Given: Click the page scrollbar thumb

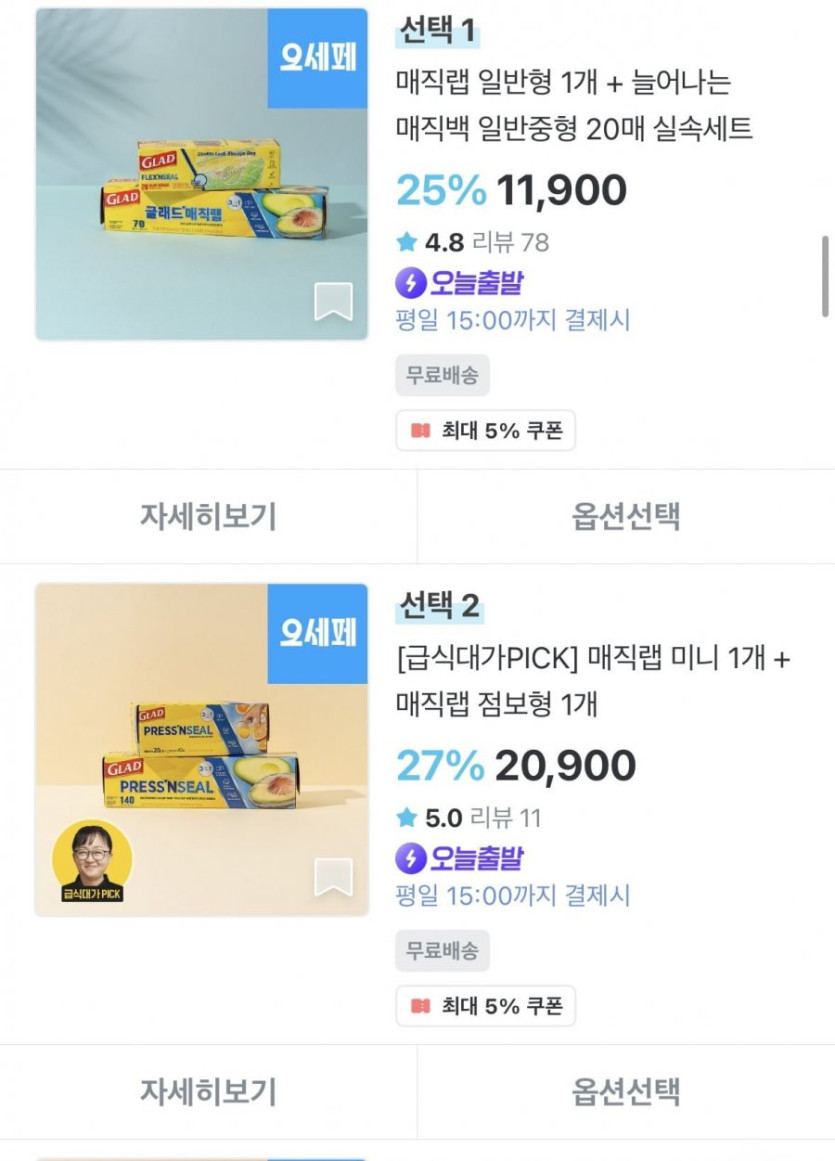Looking at the screenshot, I should coord(825,276).
